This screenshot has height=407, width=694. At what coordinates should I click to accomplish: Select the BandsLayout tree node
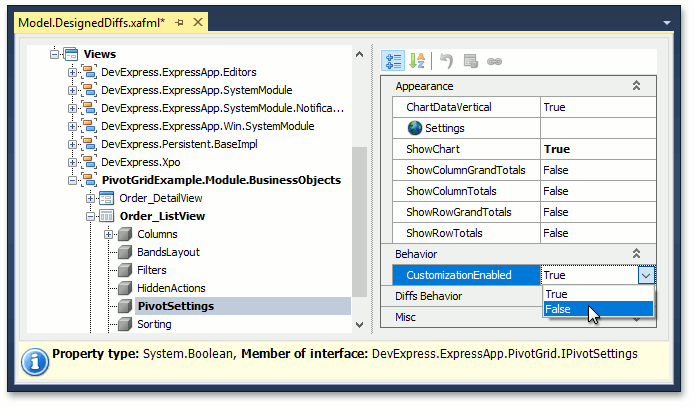[x=168, y=252]
